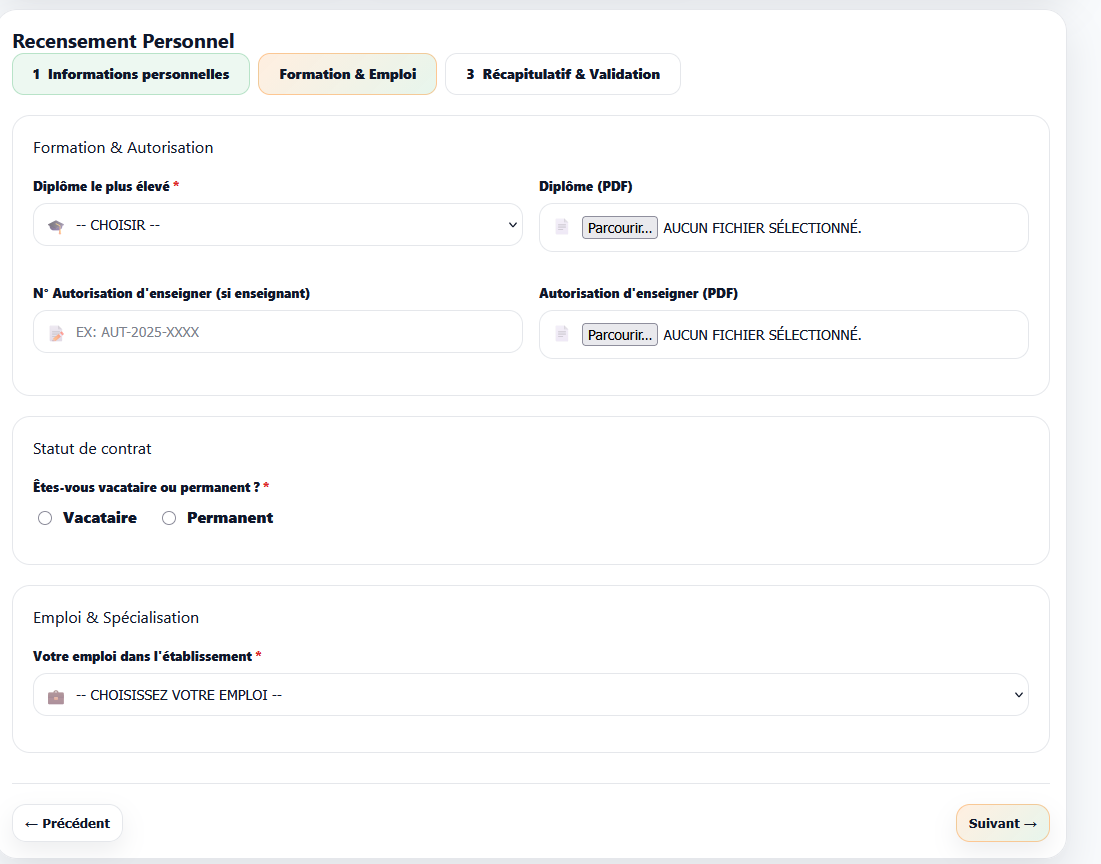Switch to Récapitulatif & Validation step

[563, 75]
